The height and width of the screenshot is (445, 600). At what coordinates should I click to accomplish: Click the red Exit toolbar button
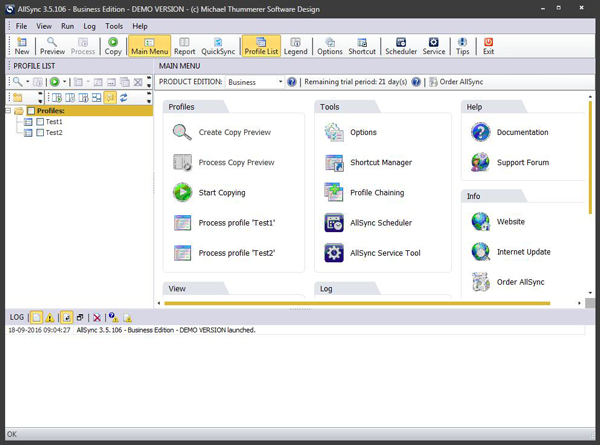[x=488, y=46]
